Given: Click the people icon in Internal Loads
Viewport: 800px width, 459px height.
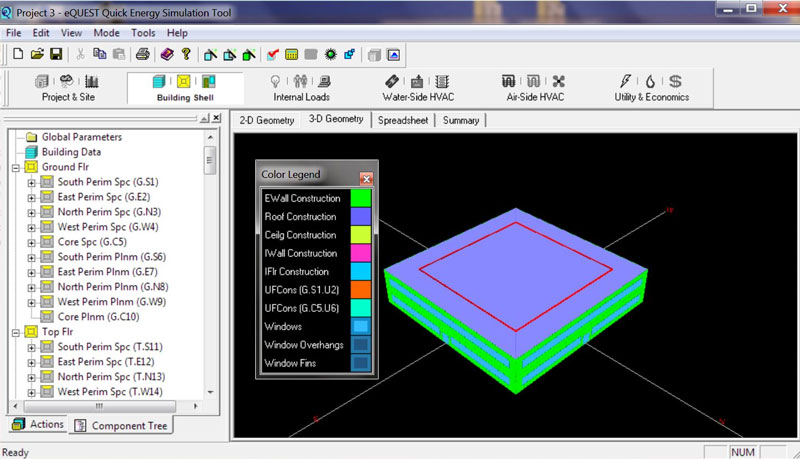Looking at the screenshot, I should 300,81.
